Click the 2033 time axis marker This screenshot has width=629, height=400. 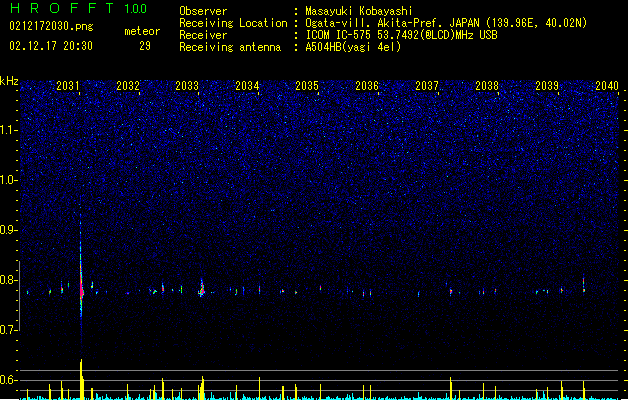(187, 86)
